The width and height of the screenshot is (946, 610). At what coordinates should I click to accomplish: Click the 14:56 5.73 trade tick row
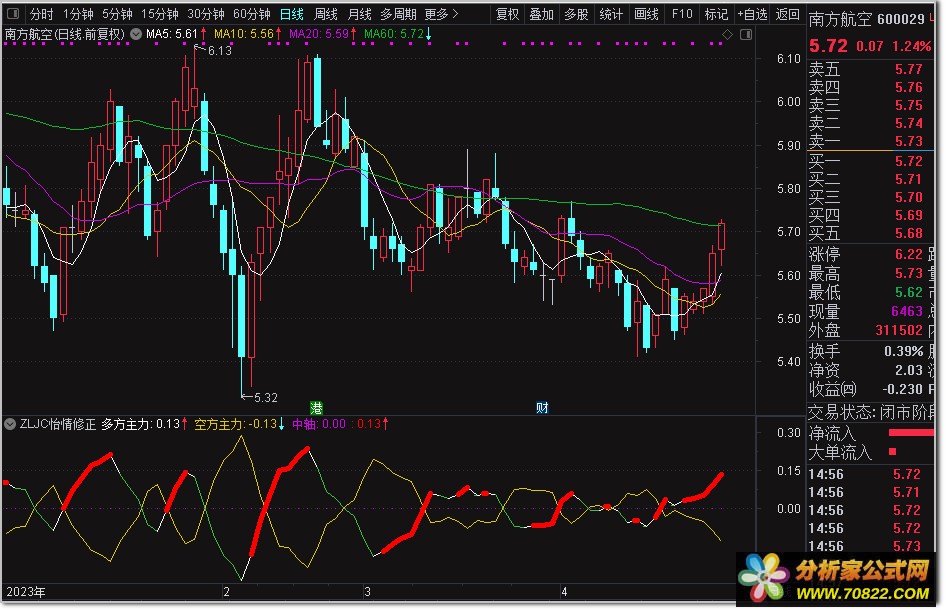865,546
